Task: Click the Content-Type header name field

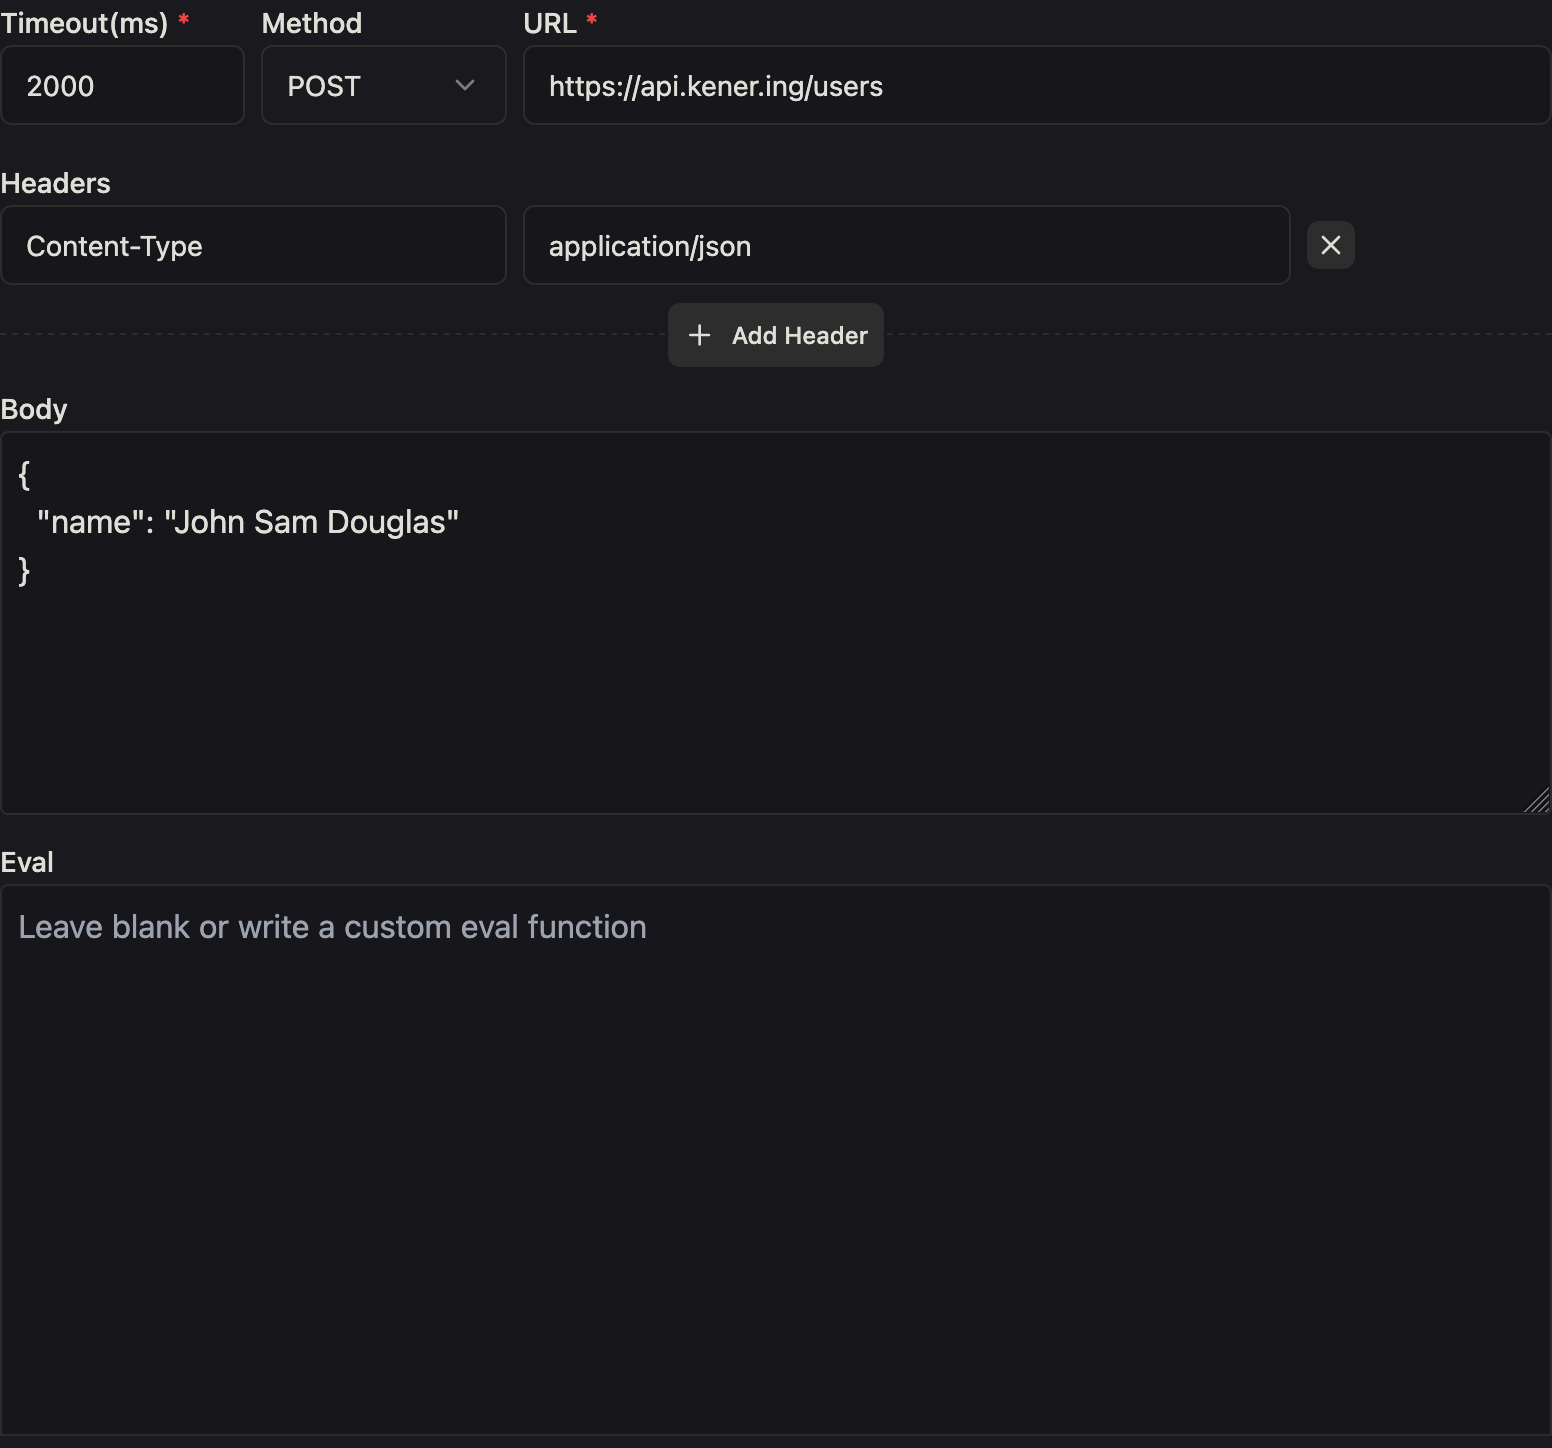Action: point(253,246)
